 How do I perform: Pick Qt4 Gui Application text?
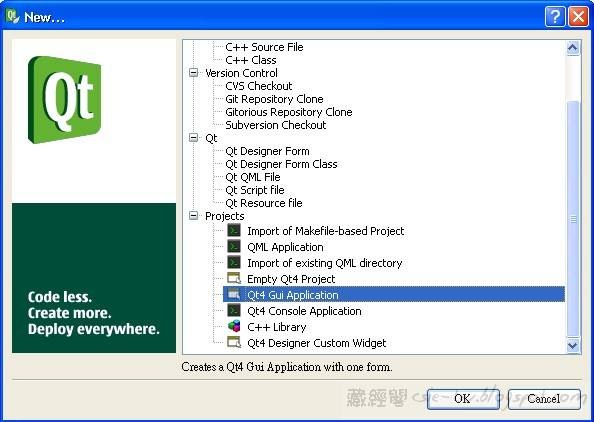click(292, 295)
